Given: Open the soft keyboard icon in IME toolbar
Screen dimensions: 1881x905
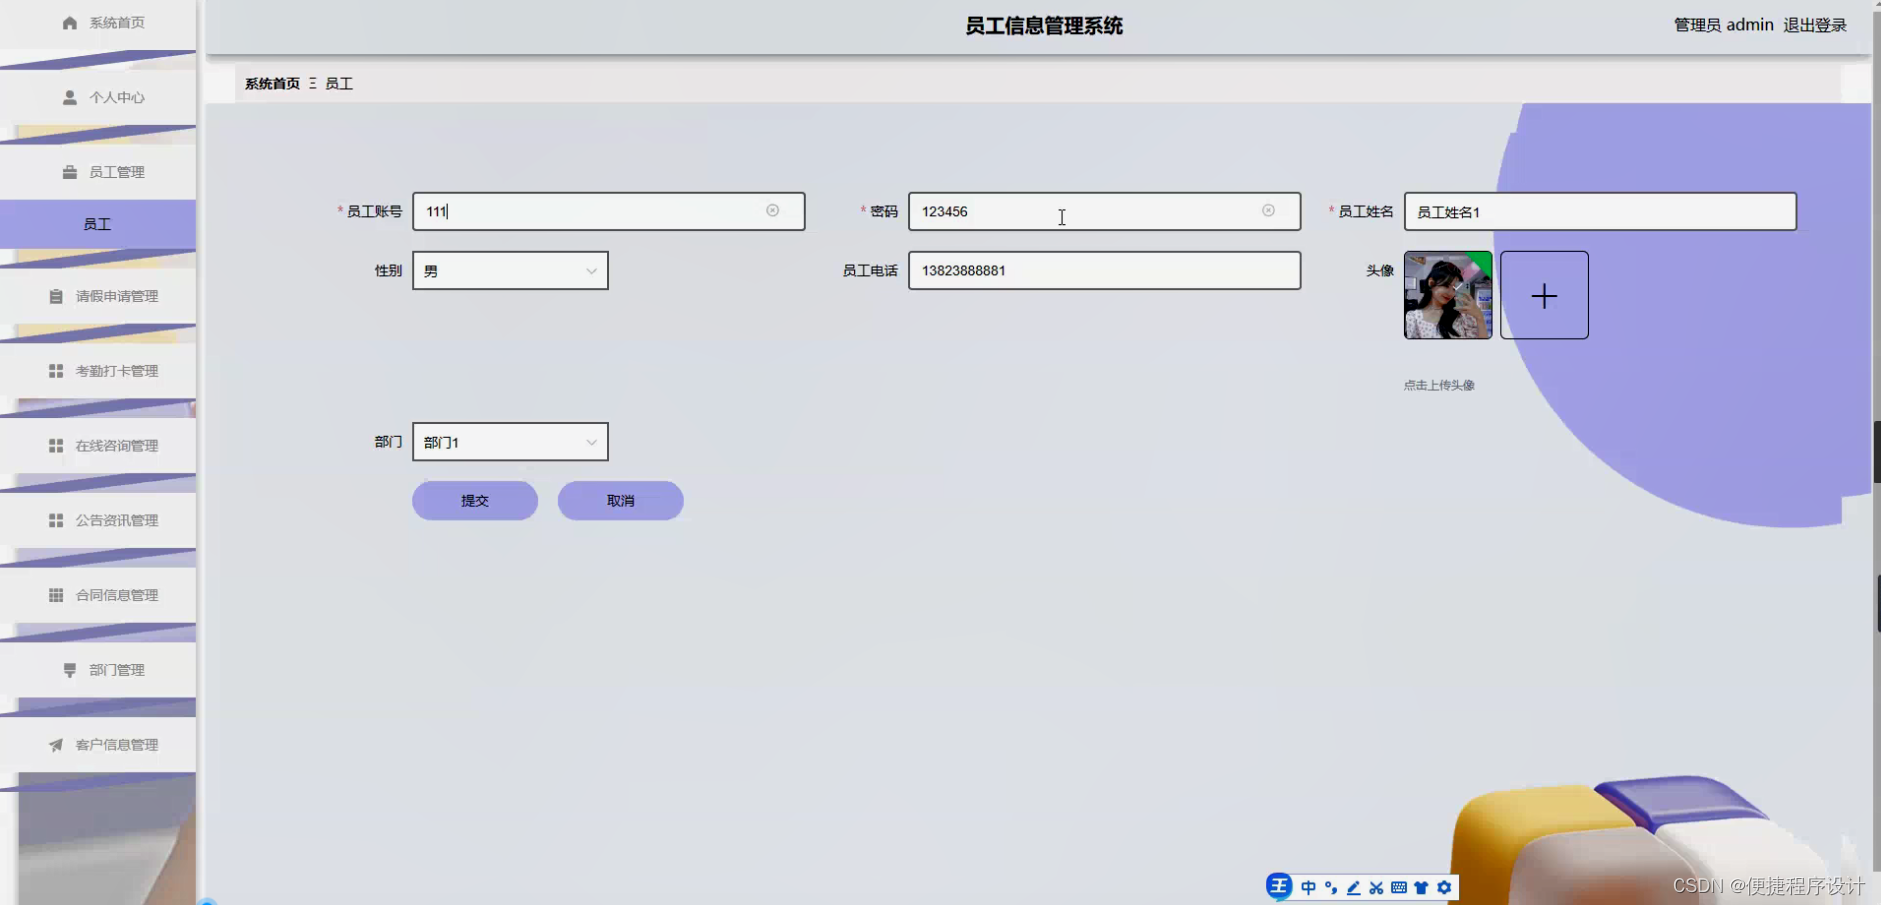Looking at the screenshot, I should [1400, 887].
